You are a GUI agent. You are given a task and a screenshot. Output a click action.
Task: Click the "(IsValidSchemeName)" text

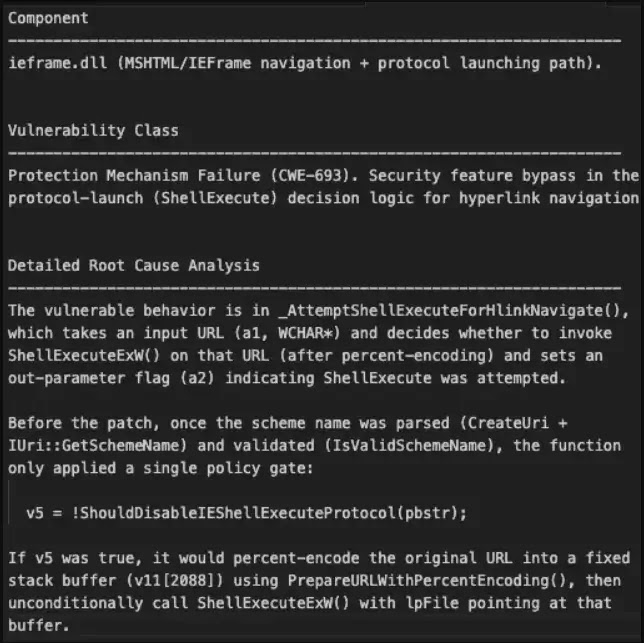336,445
